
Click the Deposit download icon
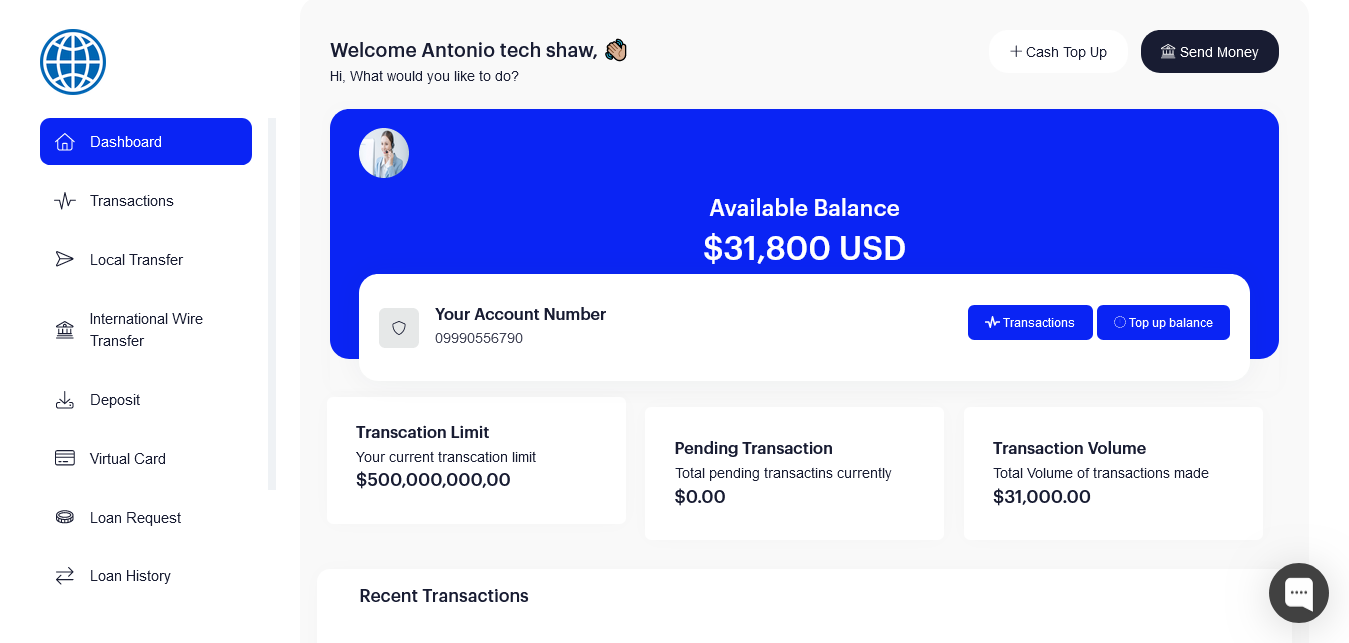click(65, 400)
